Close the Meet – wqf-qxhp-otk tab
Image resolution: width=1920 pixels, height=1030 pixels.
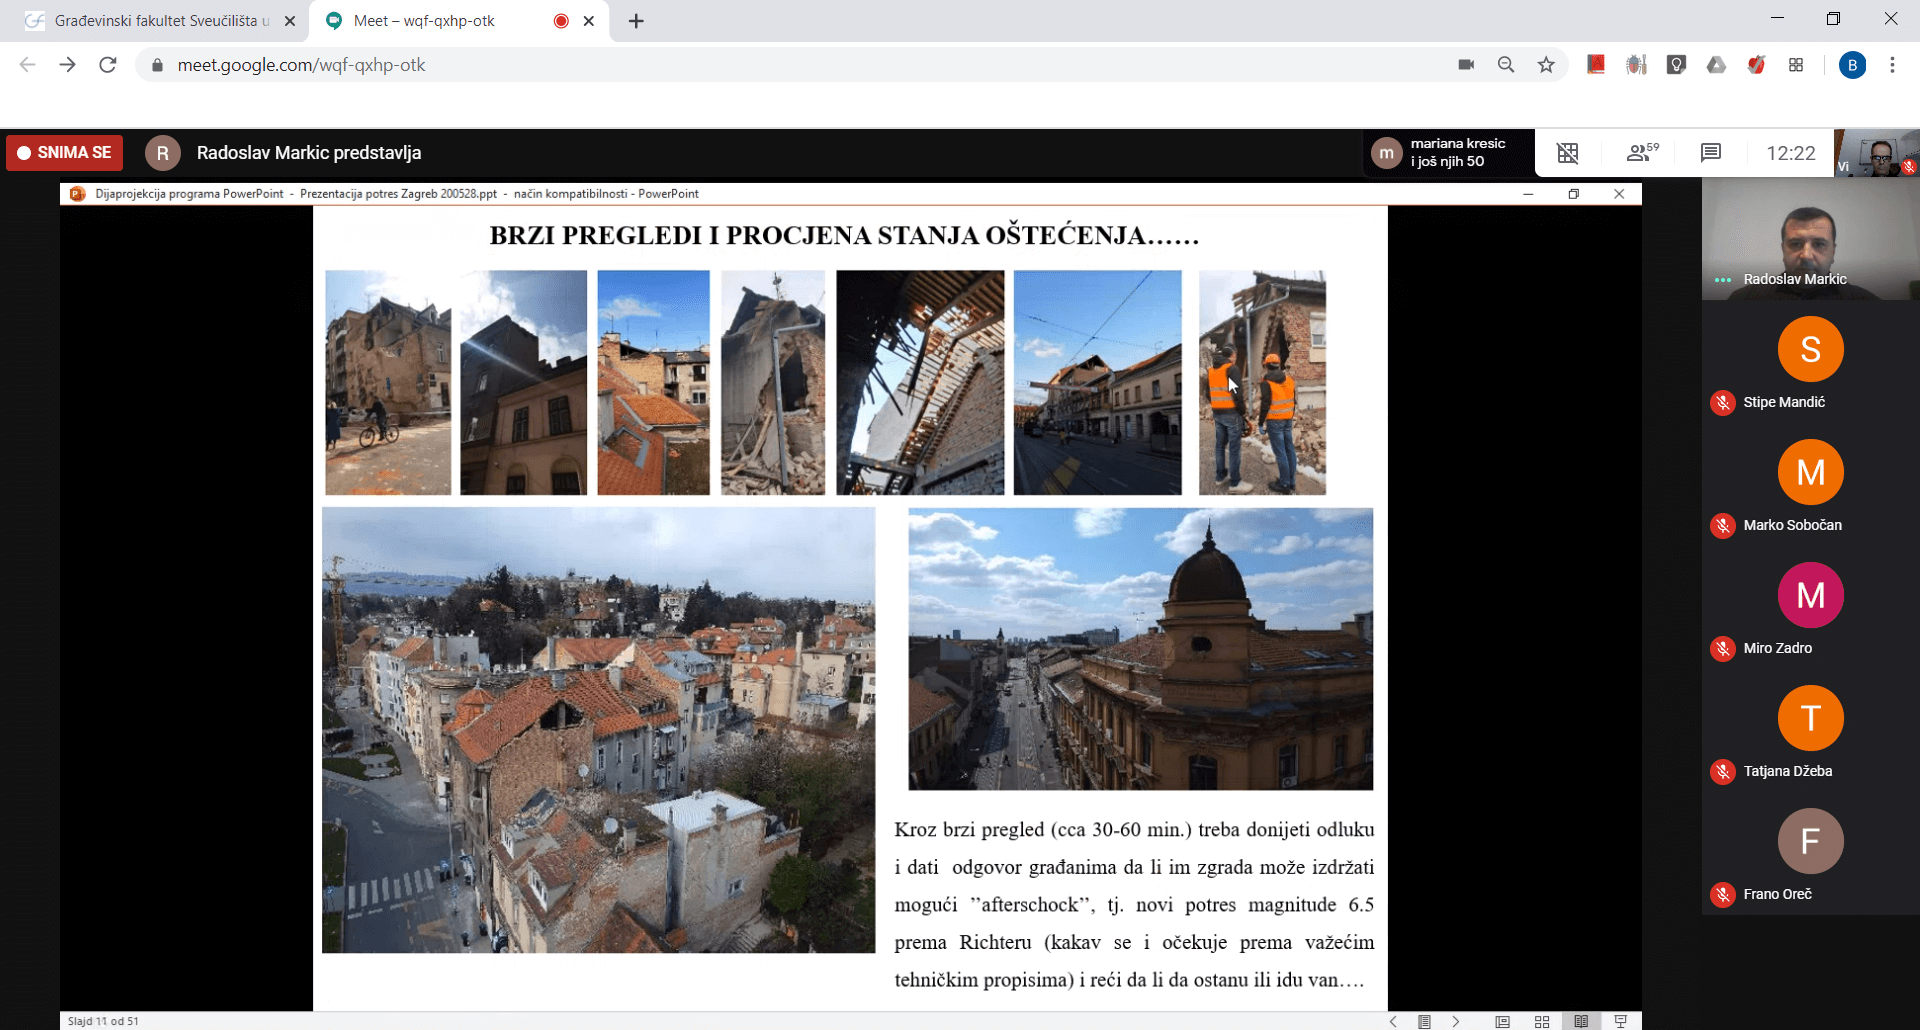[589, 21]
